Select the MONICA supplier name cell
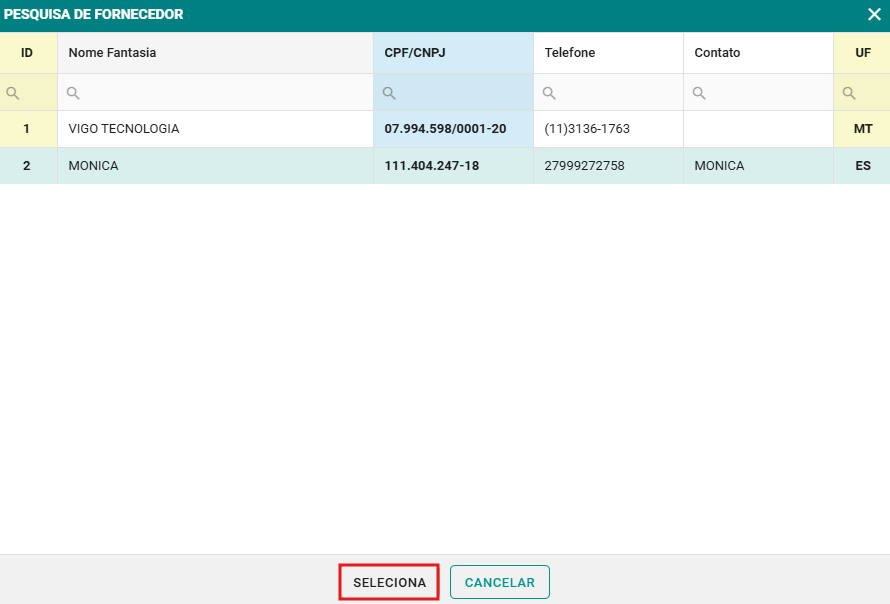The height and width of the screenshot is (604, 890). (x=94, y=166)
